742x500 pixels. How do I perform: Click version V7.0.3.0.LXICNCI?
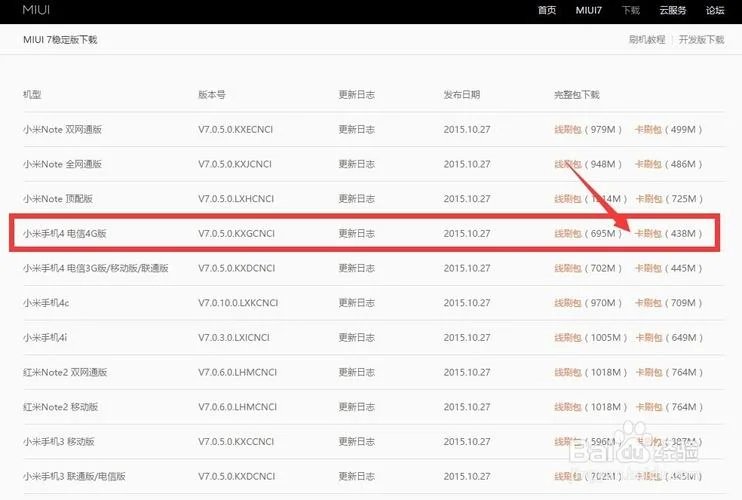pyautogui.click(x=234, y=338)
